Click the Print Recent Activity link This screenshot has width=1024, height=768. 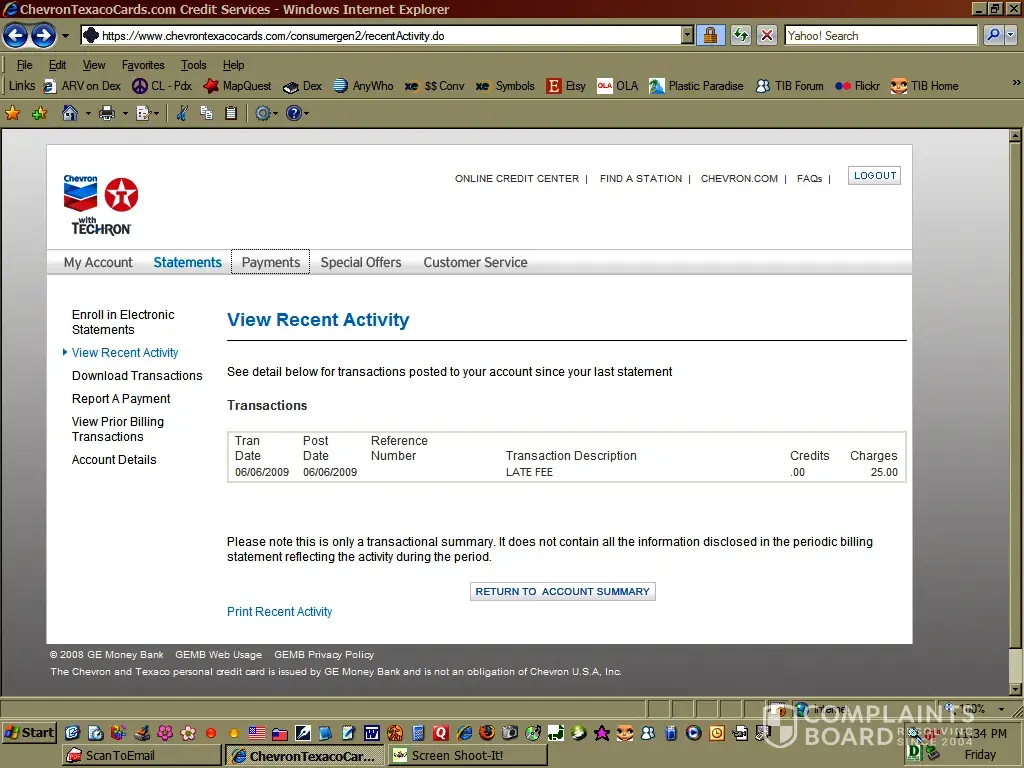(279, 612)
